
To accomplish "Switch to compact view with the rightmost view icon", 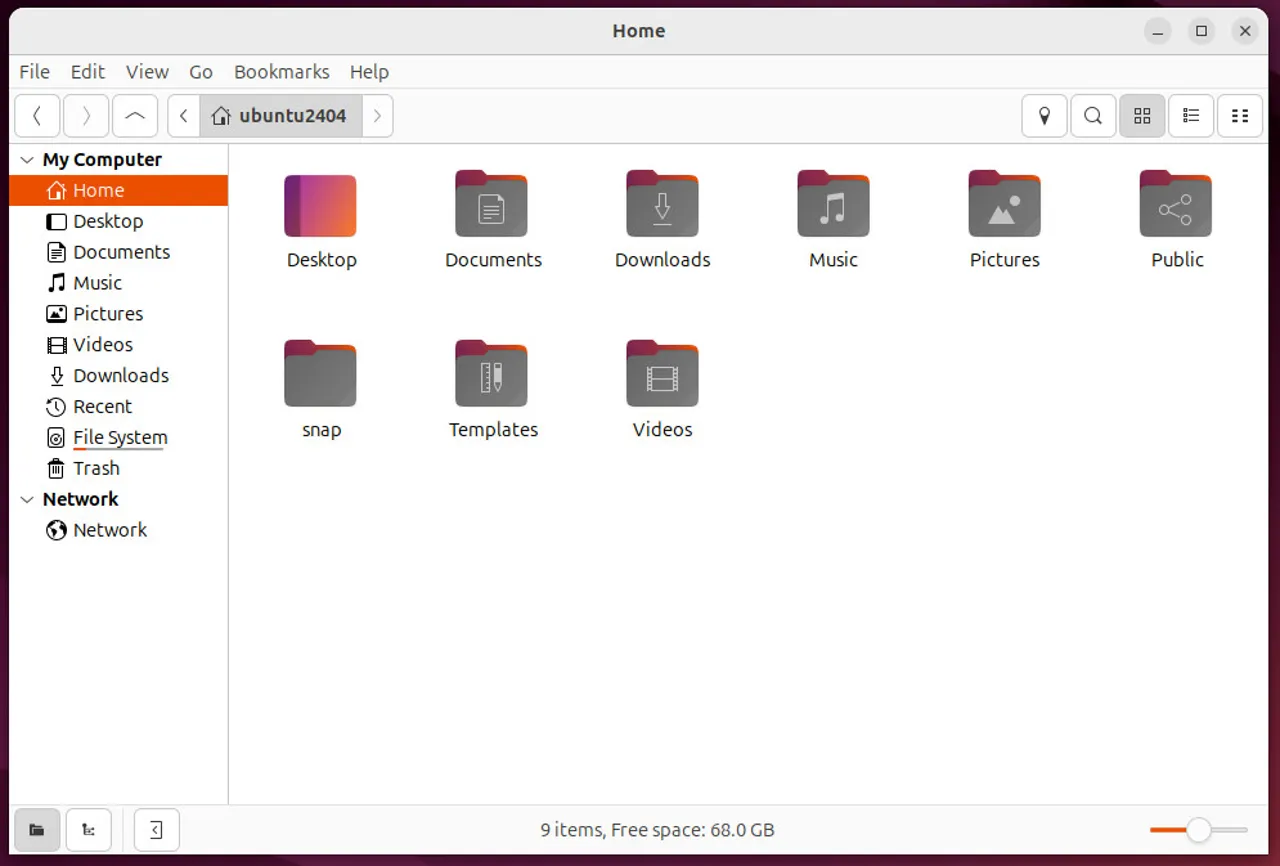I will [1239, 115].
